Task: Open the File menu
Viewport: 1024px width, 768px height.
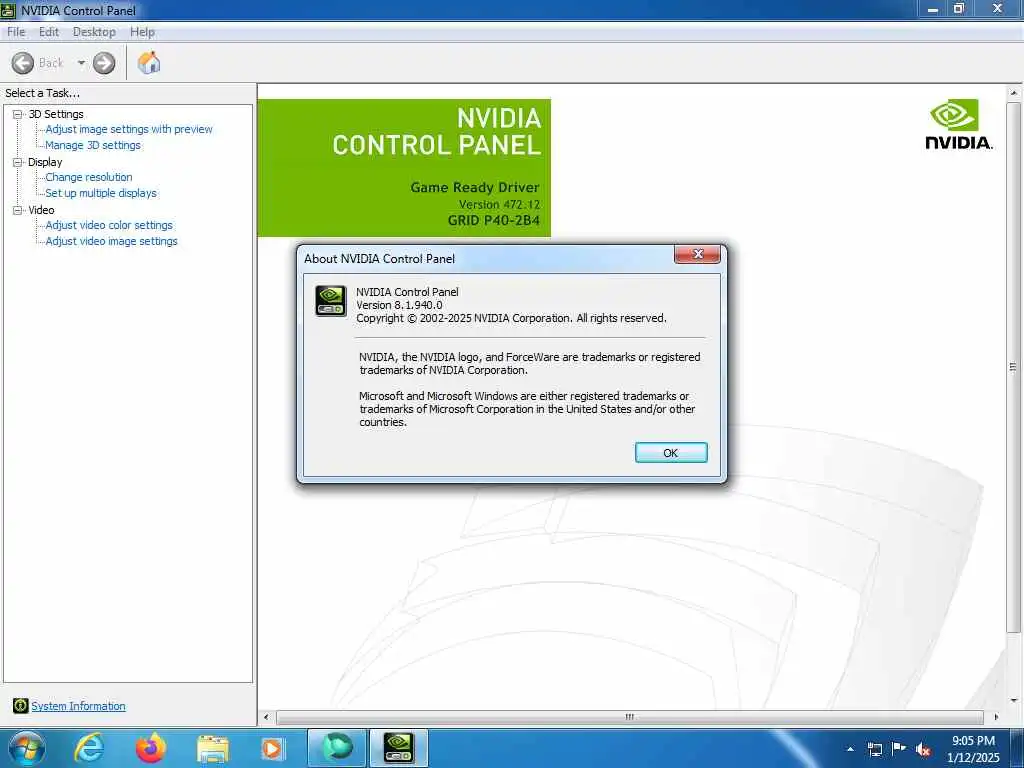Action: point(16,32)
